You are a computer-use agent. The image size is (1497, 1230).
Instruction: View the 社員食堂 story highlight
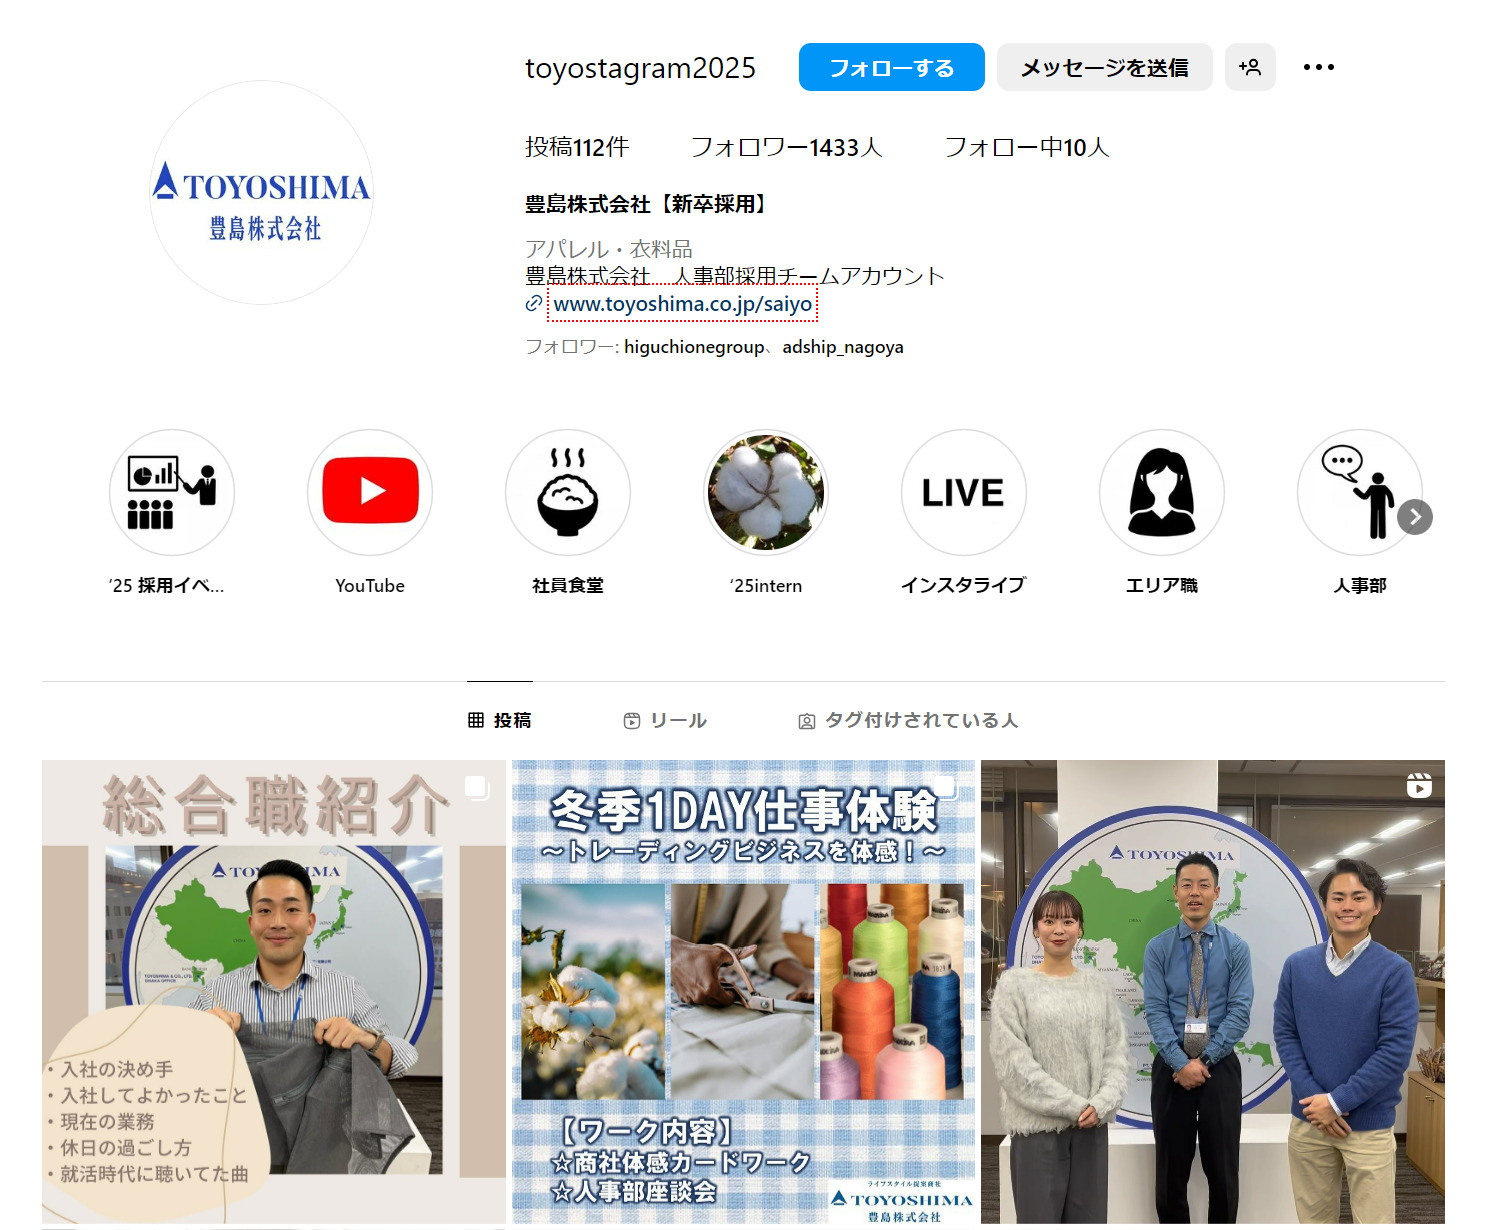[568, 492]
